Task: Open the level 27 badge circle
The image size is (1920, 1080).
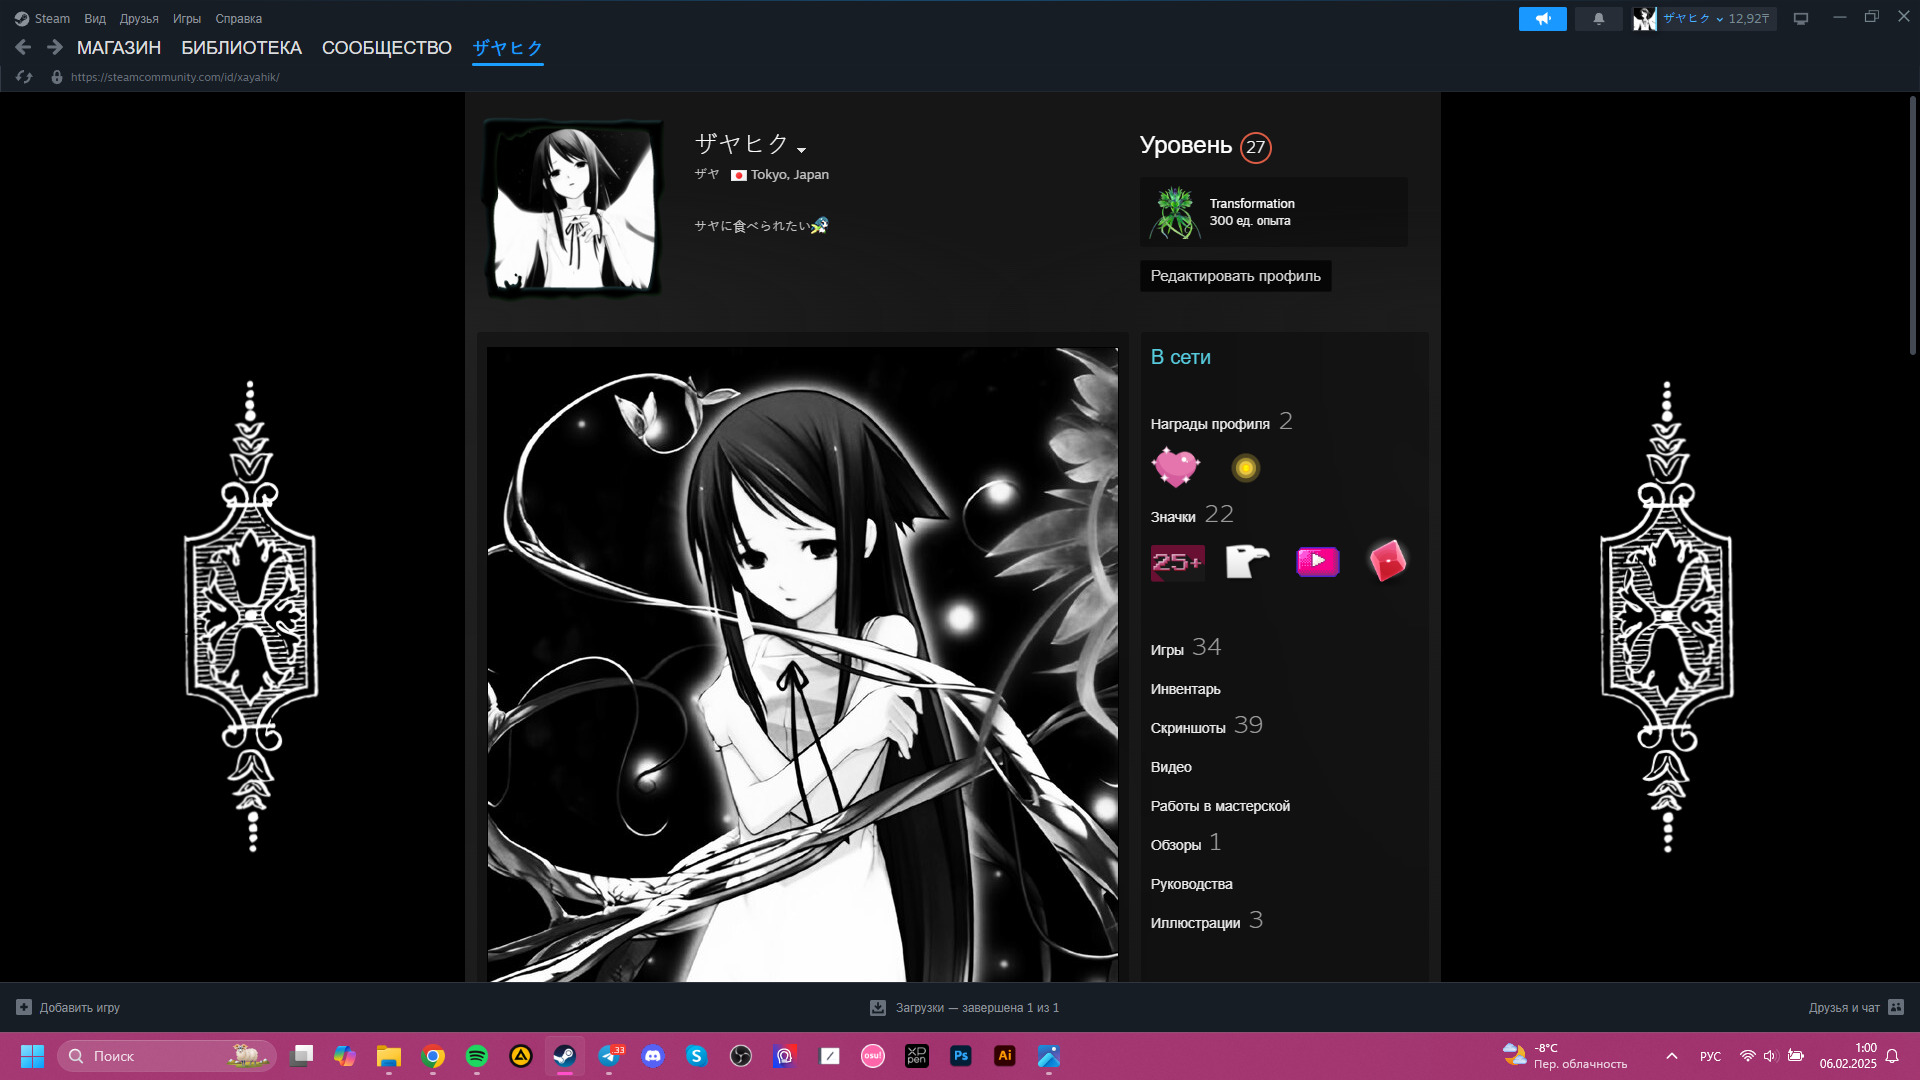Action: tap(1255, 147)
